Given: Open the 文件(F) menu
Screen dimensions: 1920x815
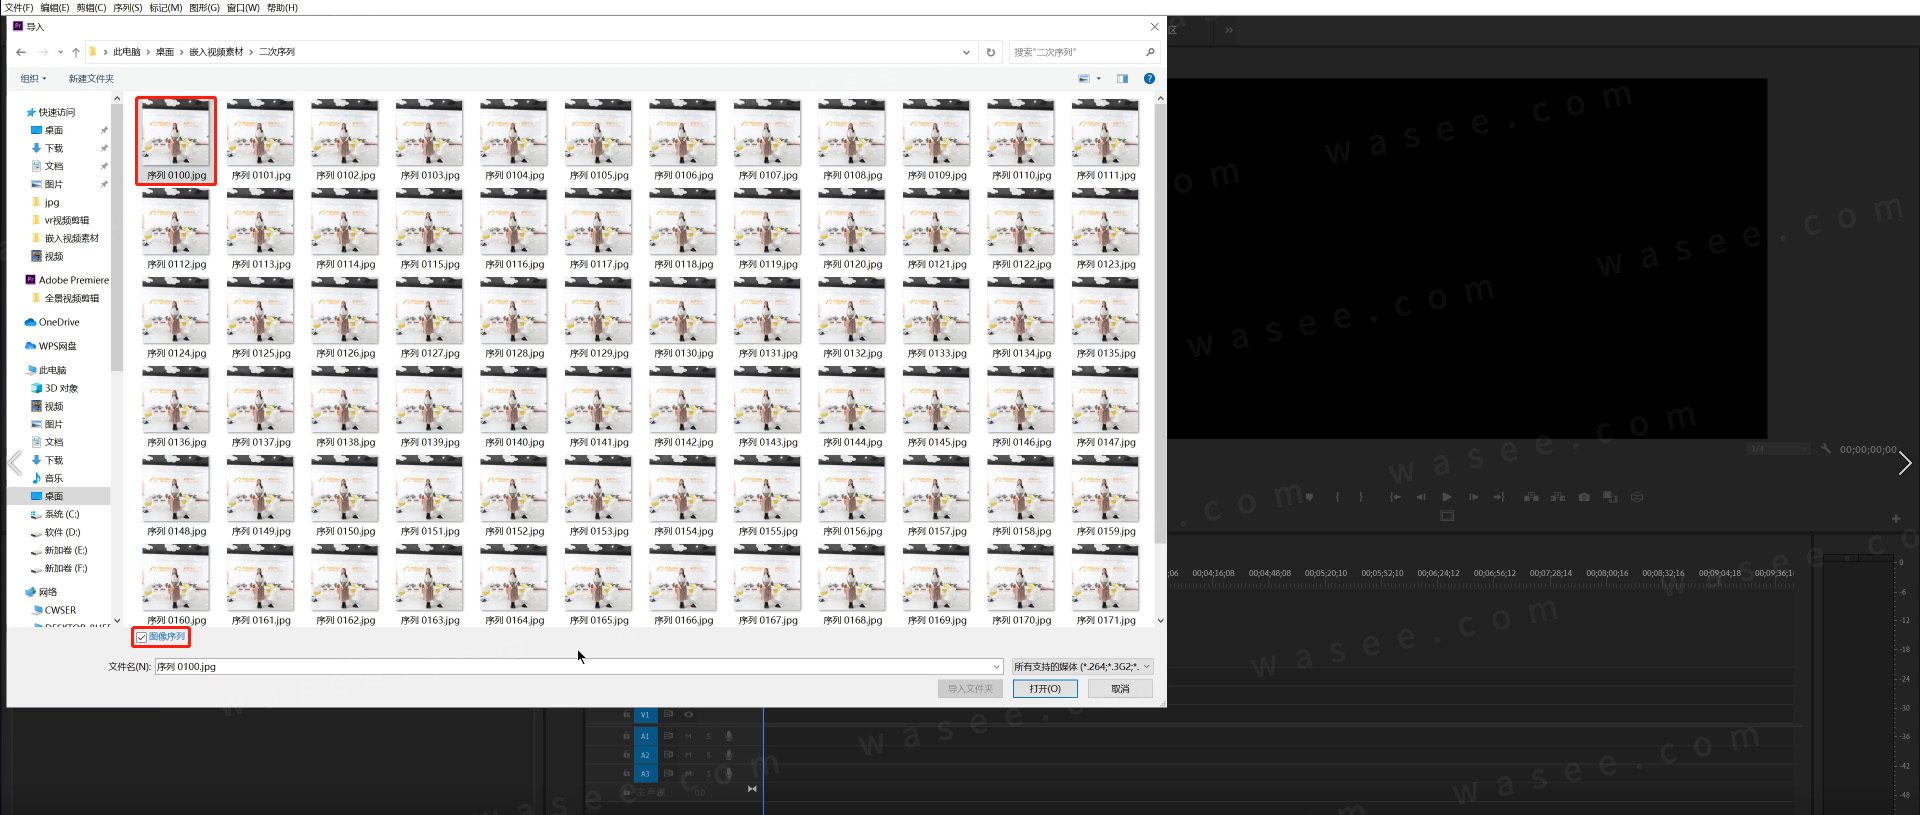Looking at the screenshot, I should [19, 8].
